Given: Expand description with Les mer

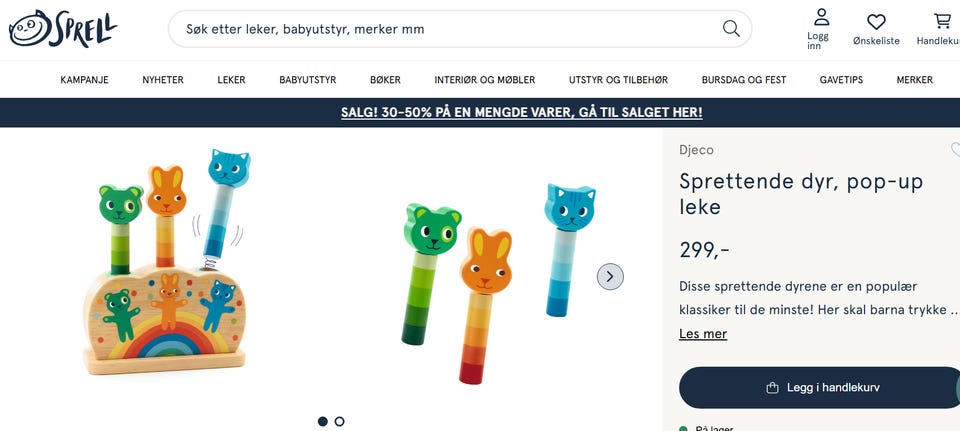Looking at the screenshot, I should 703,334.
